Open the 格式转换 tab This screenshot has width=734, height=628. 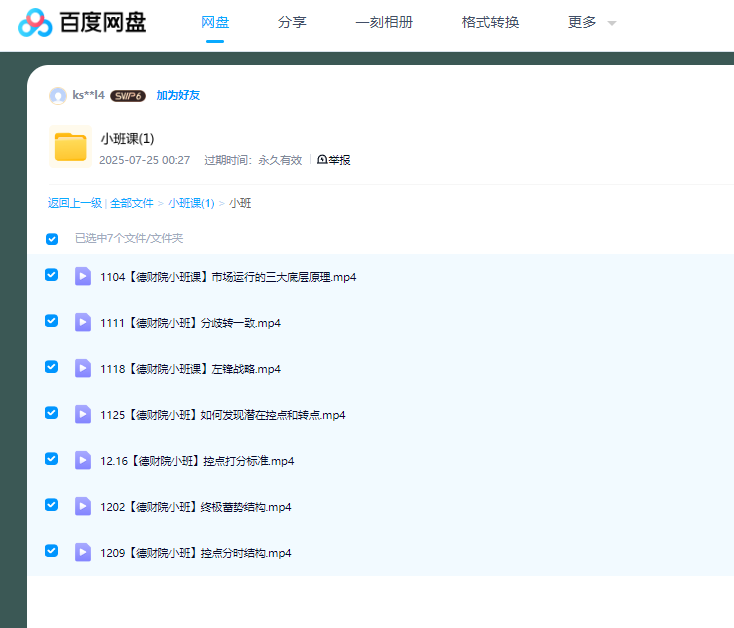click(x=490, y=22)
